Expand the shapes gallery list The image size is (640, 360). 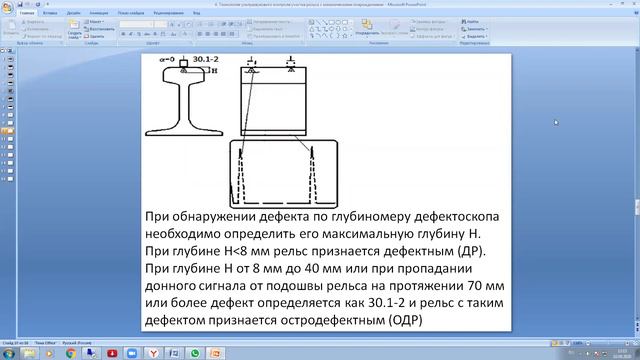(x=351, y=36)
